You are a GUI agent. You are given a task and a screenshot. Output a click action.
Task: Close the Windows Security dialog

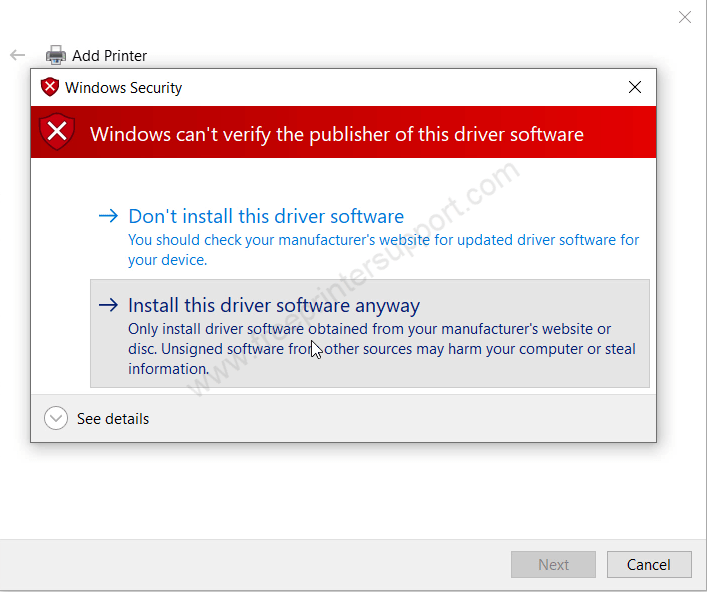635,87
